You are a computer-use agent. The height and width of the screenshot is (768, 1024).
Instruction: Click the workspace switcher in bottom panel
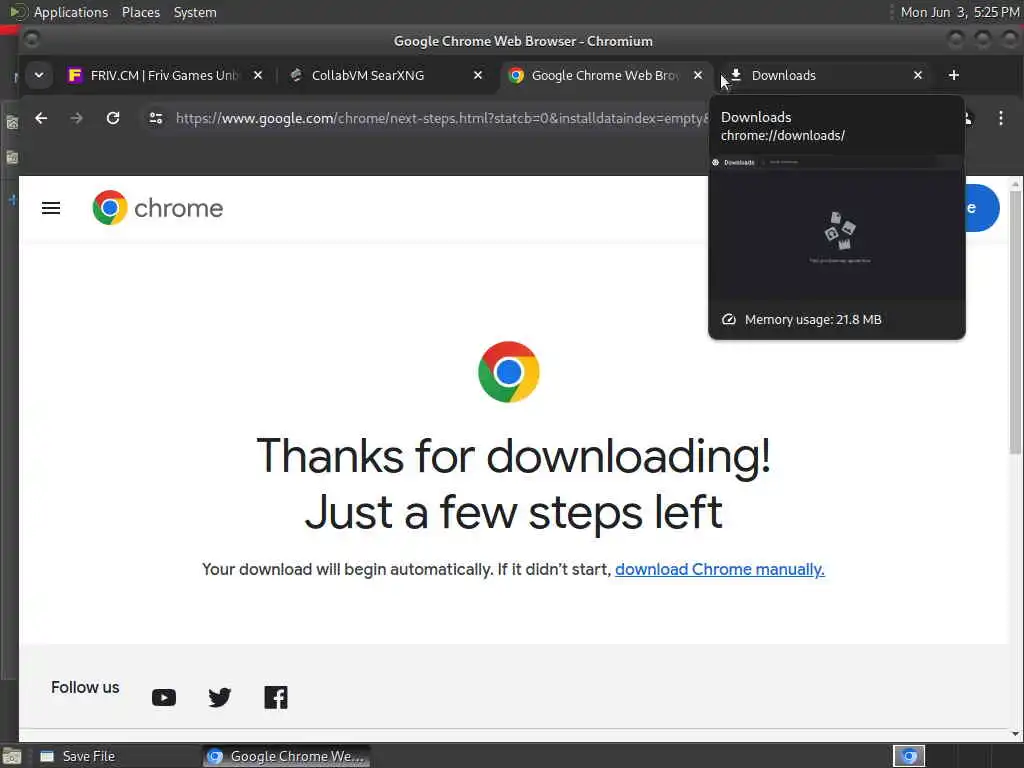point(909,756)
